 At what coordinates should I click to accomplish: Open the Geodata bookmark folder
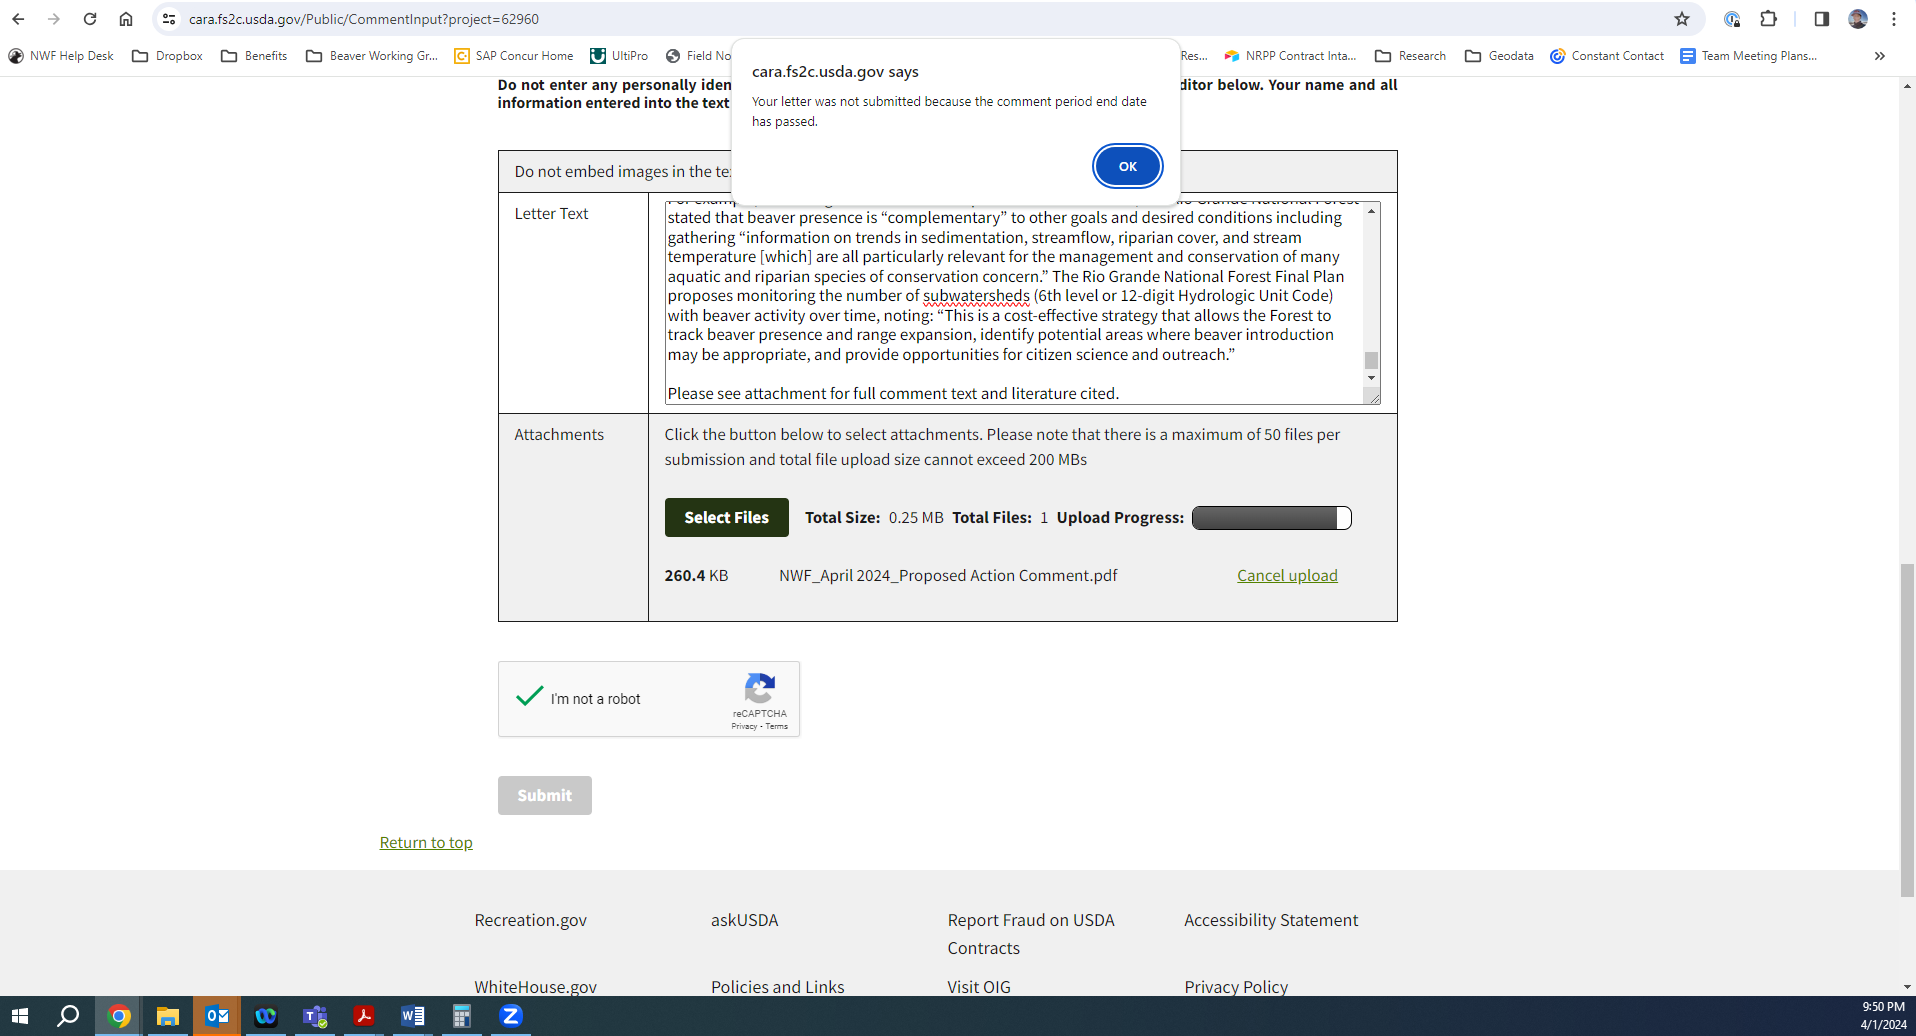(1500, 56)
